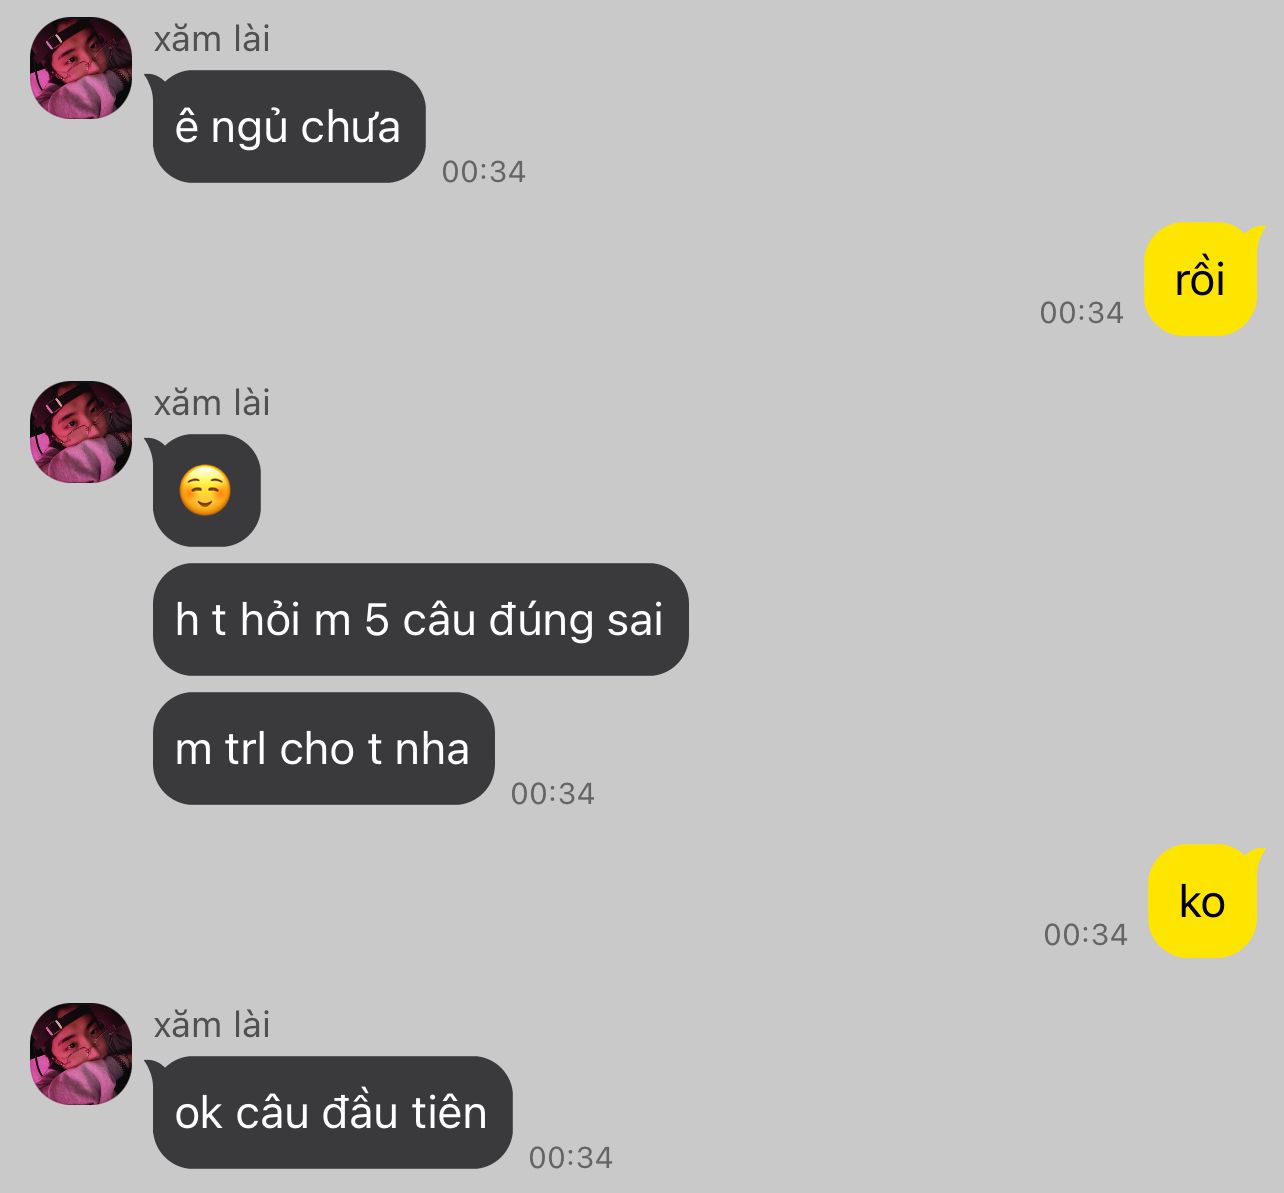Click the 00:34 time after "m trl cho t nha"
1284x1193 pixels.
(x=553, y=794)
